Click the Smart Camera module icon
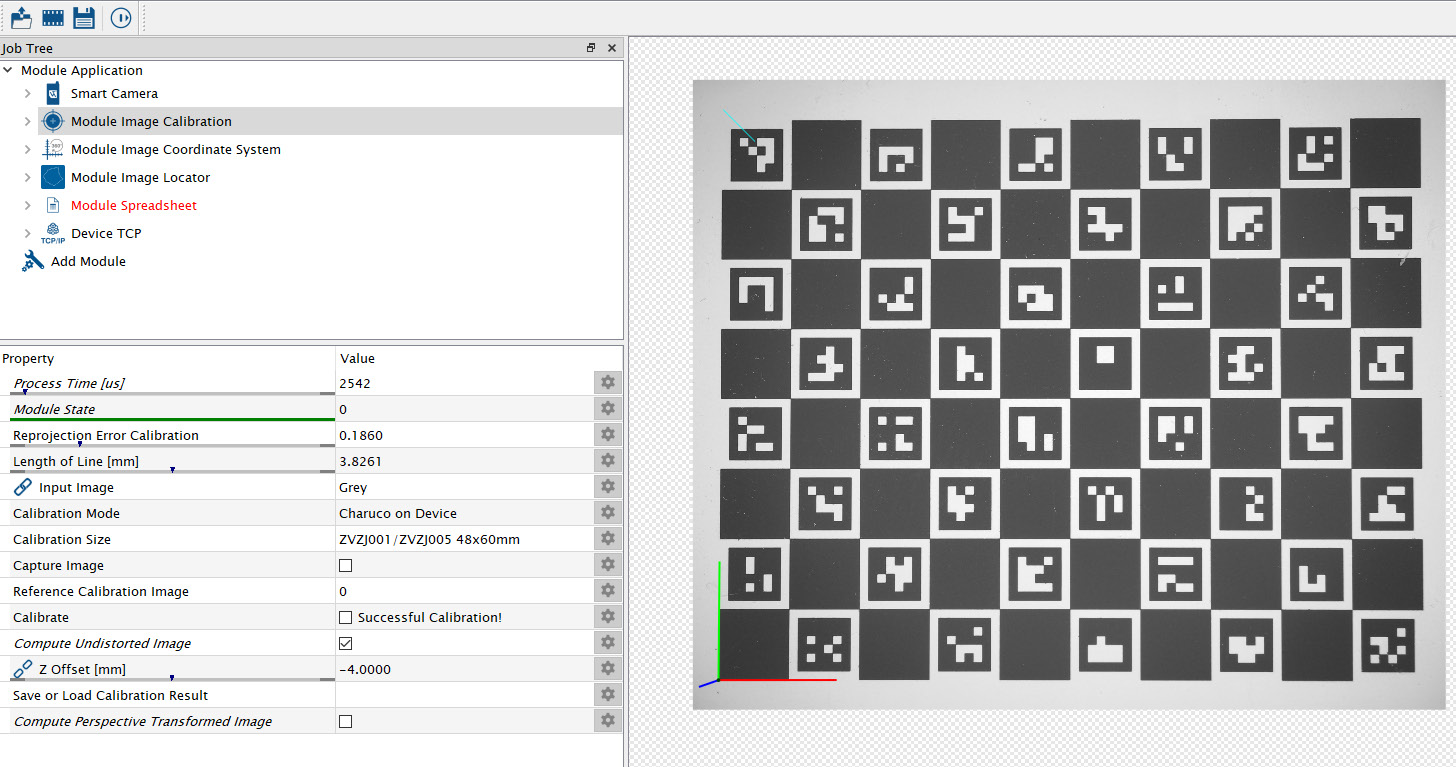The image size is (1456, 767). click(x=53, y=93)
